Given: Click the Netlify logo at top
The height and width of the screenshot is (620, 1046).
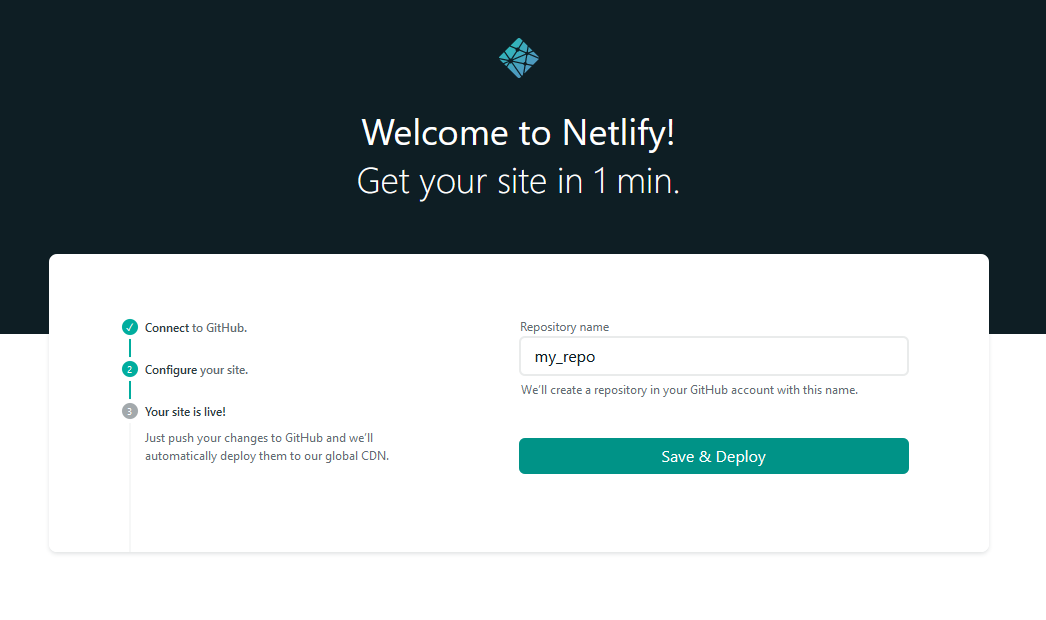Looking at the screenshot, I should [518, 58].
